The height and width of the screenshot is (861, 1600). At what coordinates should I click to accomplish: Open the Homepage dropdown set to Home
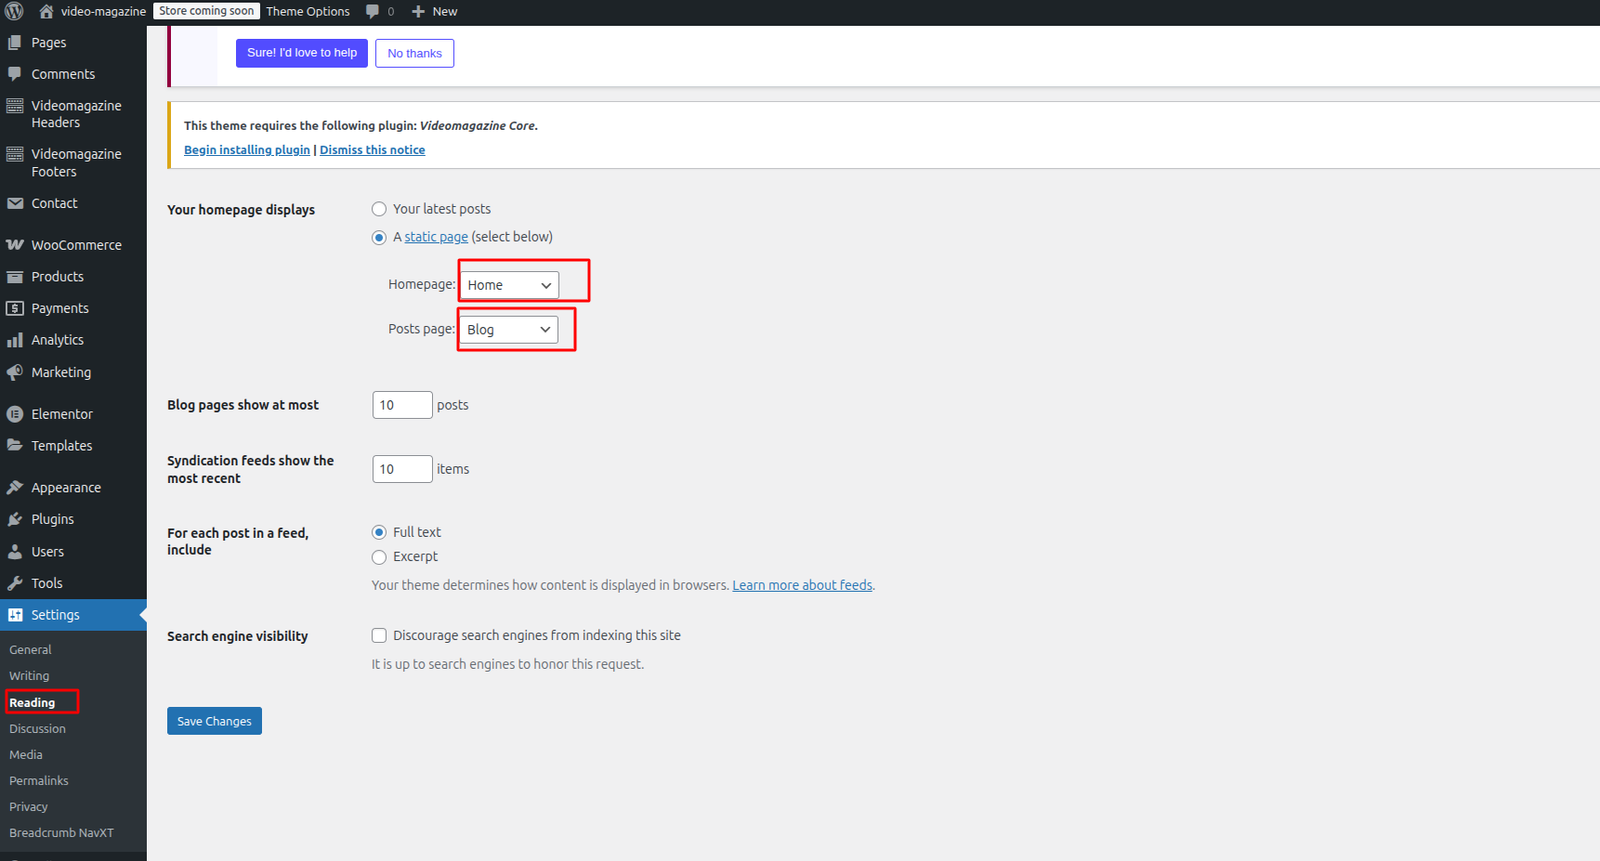pyautogui.click(x=509, y=285)
